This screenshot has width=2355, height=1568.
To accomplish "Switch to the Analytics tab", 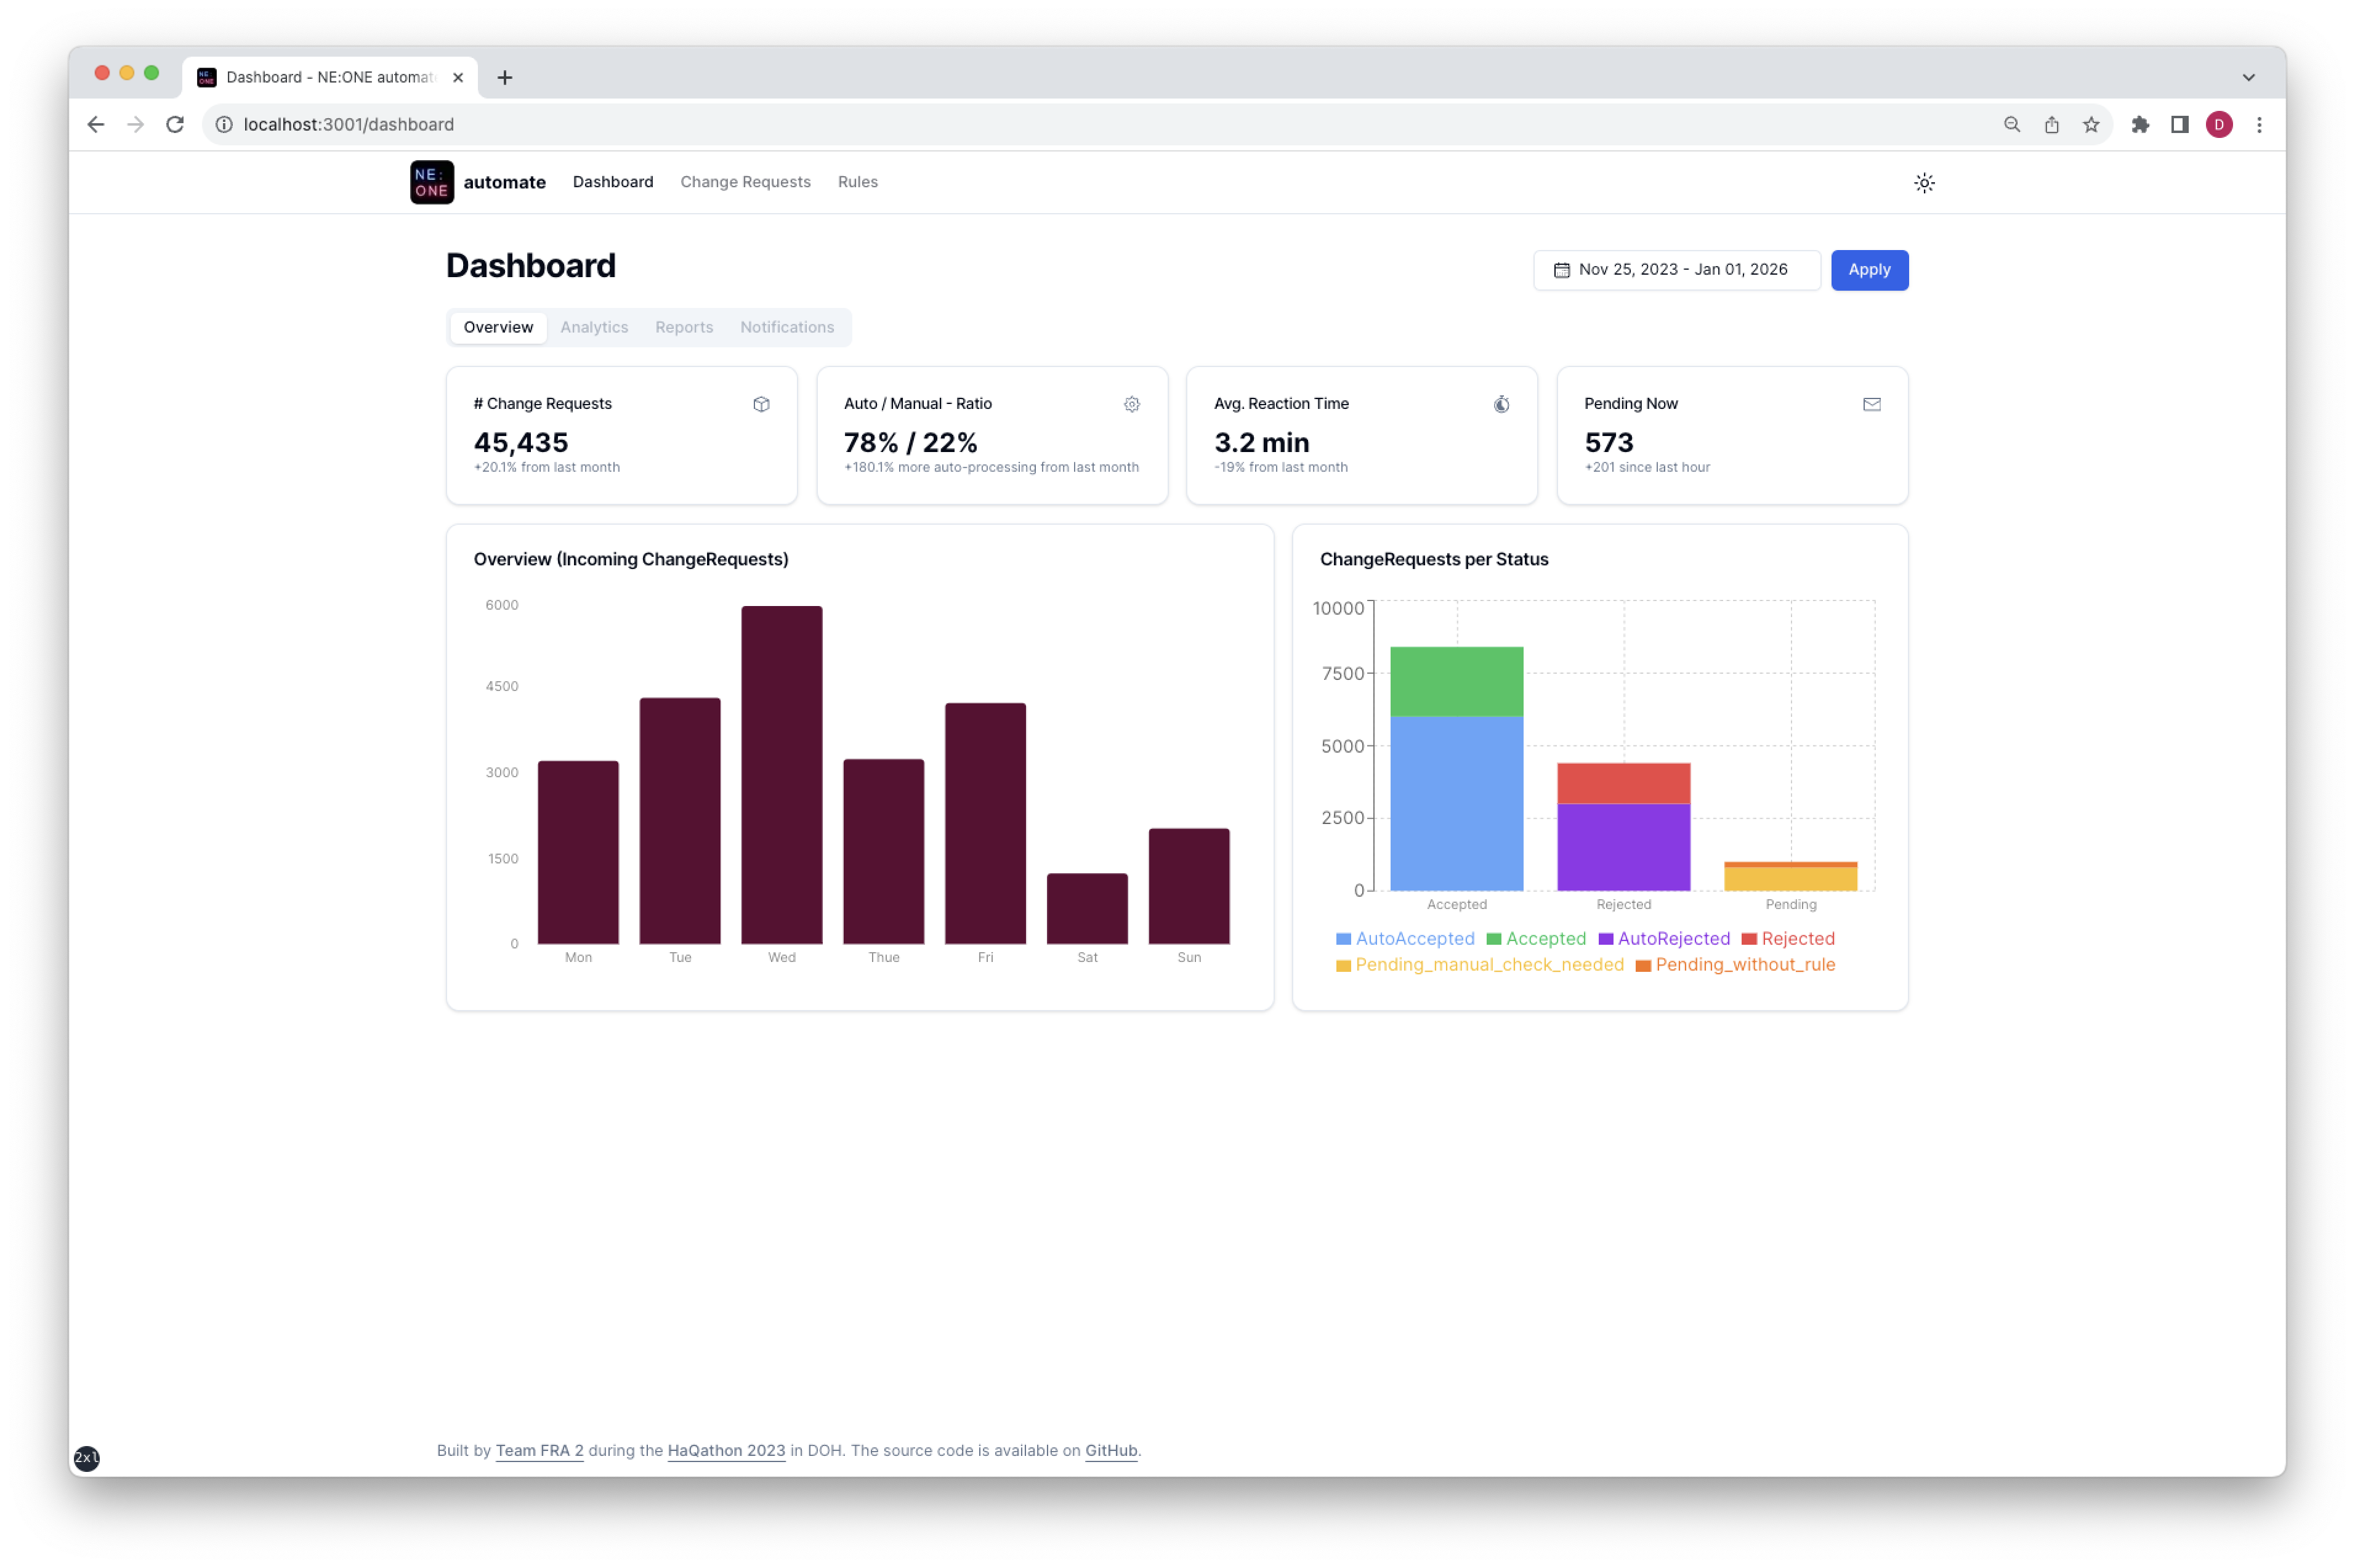I will point(594,327).
